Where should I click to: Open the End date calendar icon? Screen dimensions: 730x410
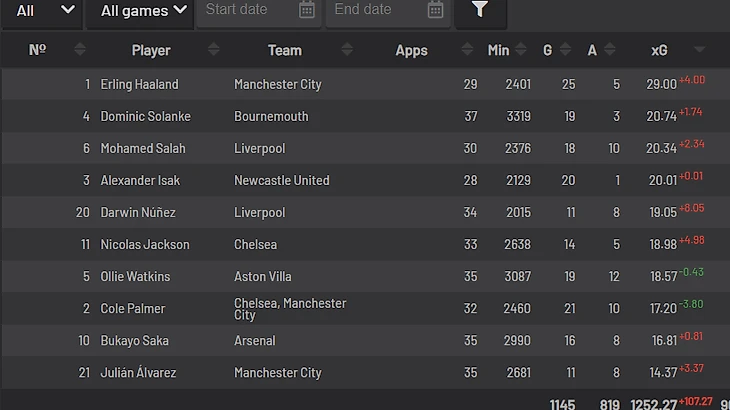pos(435,10)
